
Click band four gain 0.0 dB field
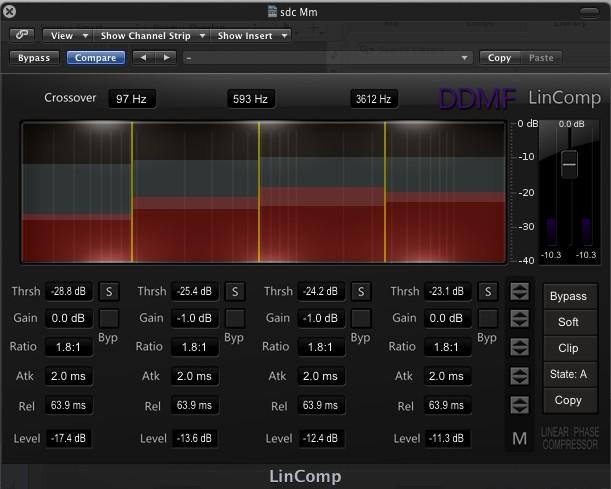(x=447, y=318)
